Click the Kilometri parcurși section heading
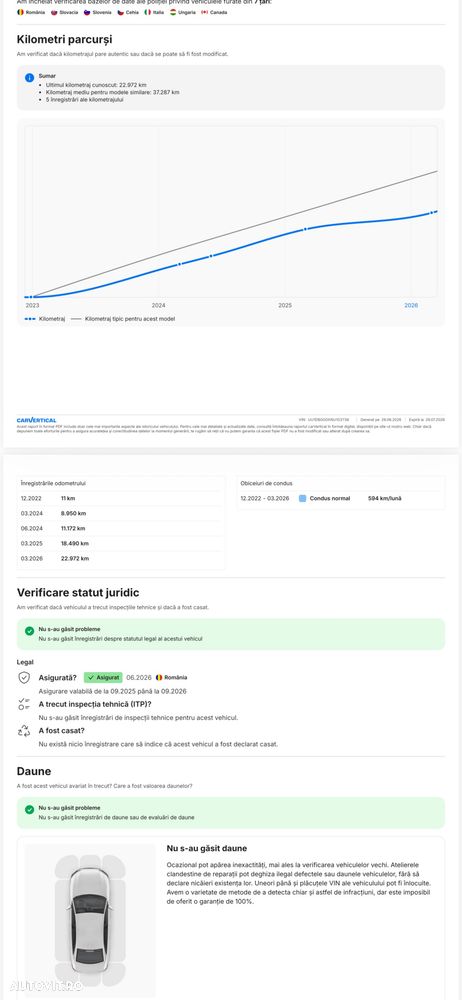 pos(64,40)
